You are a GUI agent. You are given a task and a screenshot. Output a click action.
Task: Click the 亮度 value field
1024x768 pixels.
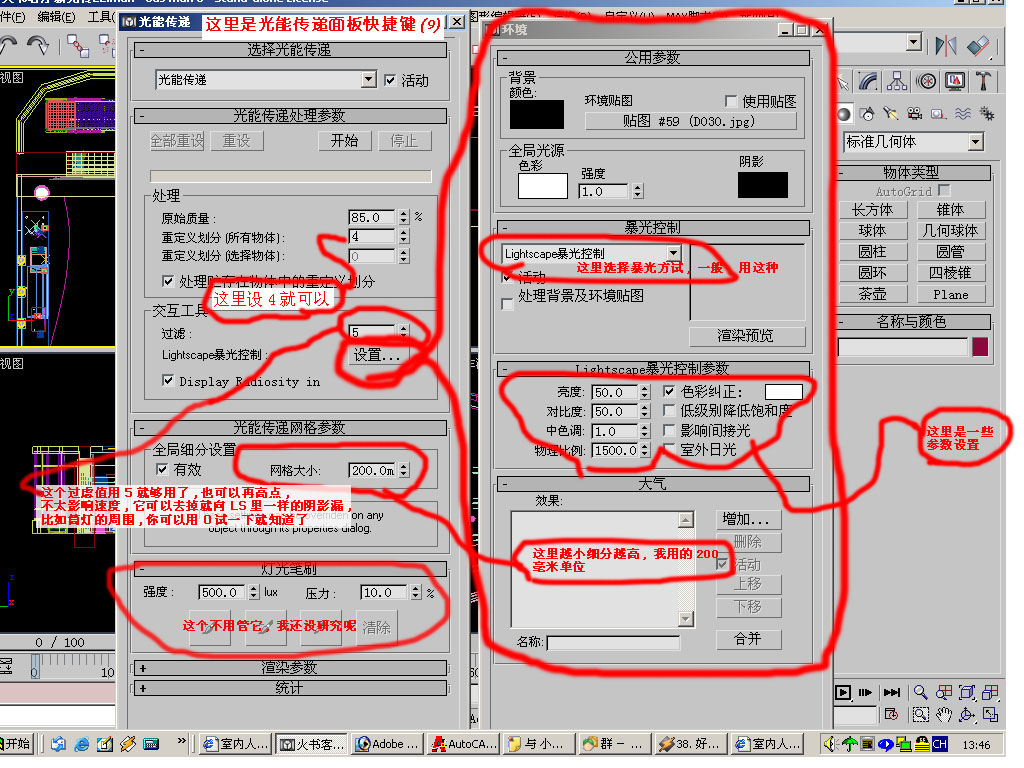coord(615,392)
